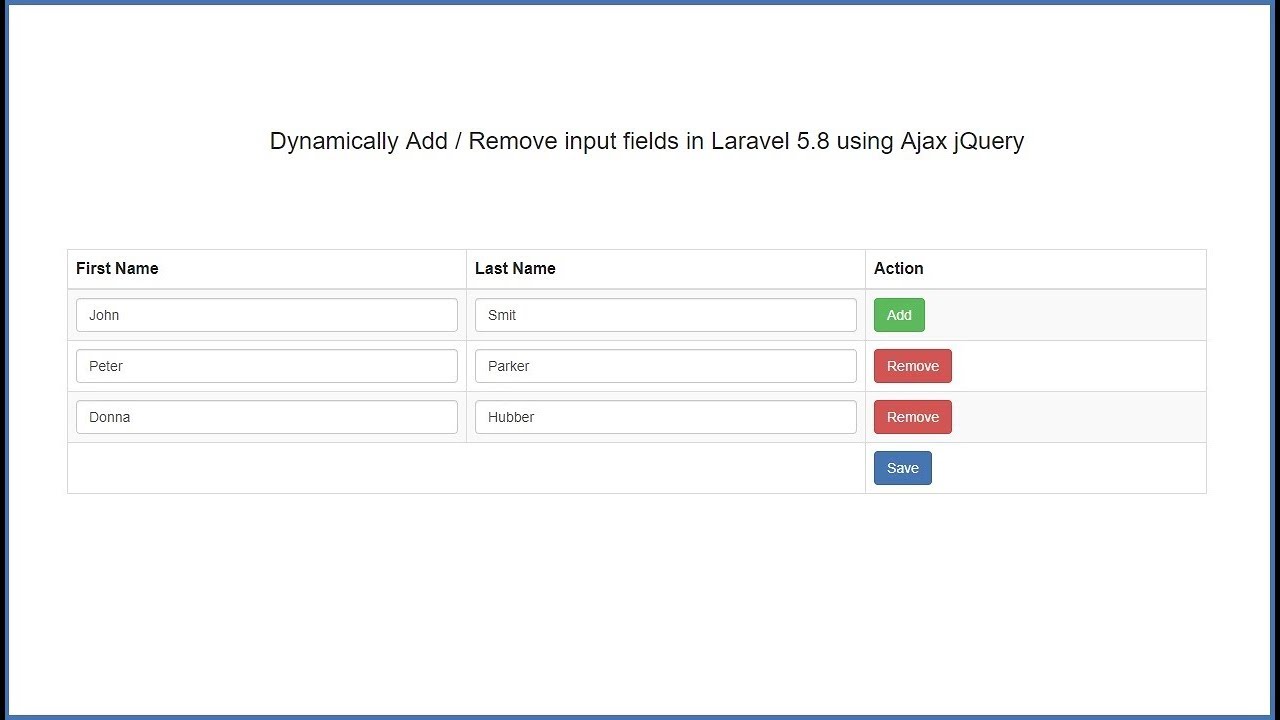Select the First Name input with Peter
Image resolution: width=1280 pixels, height=720 pixels.
pos(266,366)
